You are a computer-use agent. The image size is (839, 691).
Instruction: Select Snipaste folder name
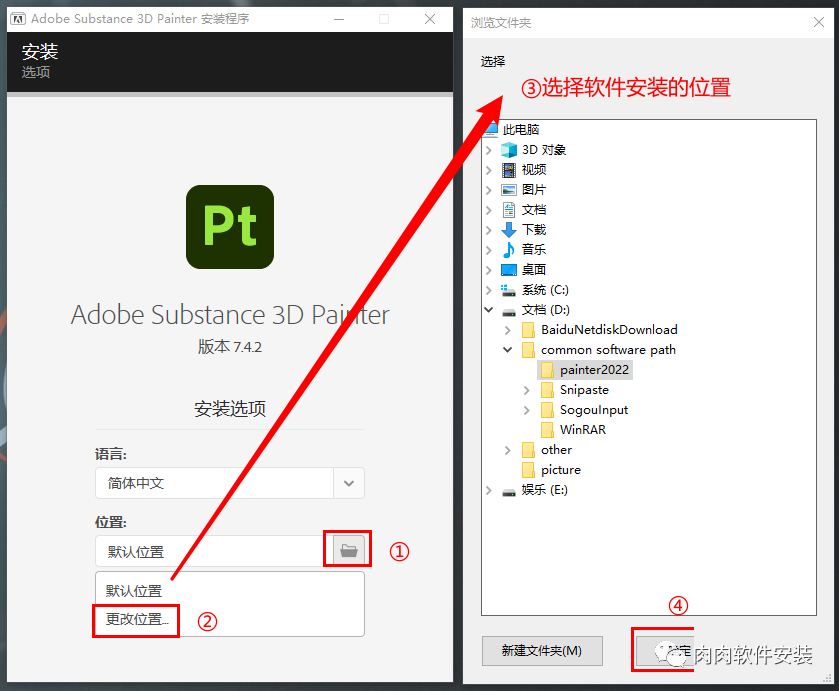(x=584, y=390)
